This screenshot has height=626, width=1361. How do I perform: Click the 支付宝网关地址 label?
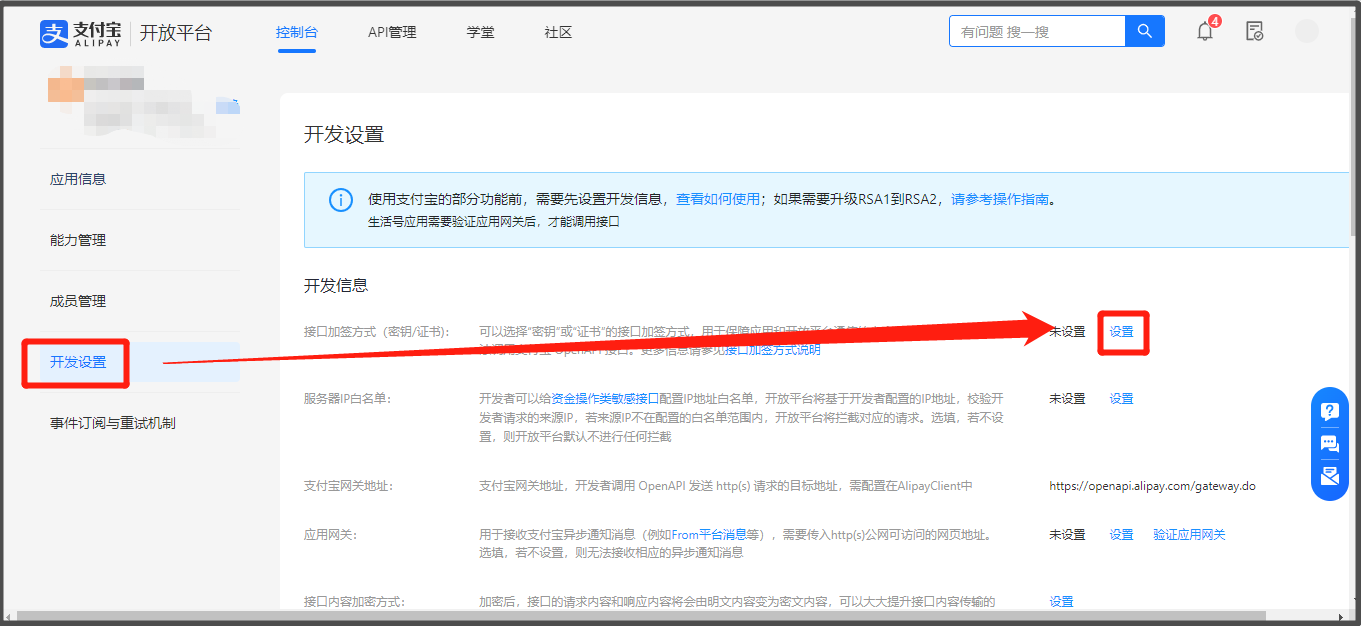click(348, 486)
